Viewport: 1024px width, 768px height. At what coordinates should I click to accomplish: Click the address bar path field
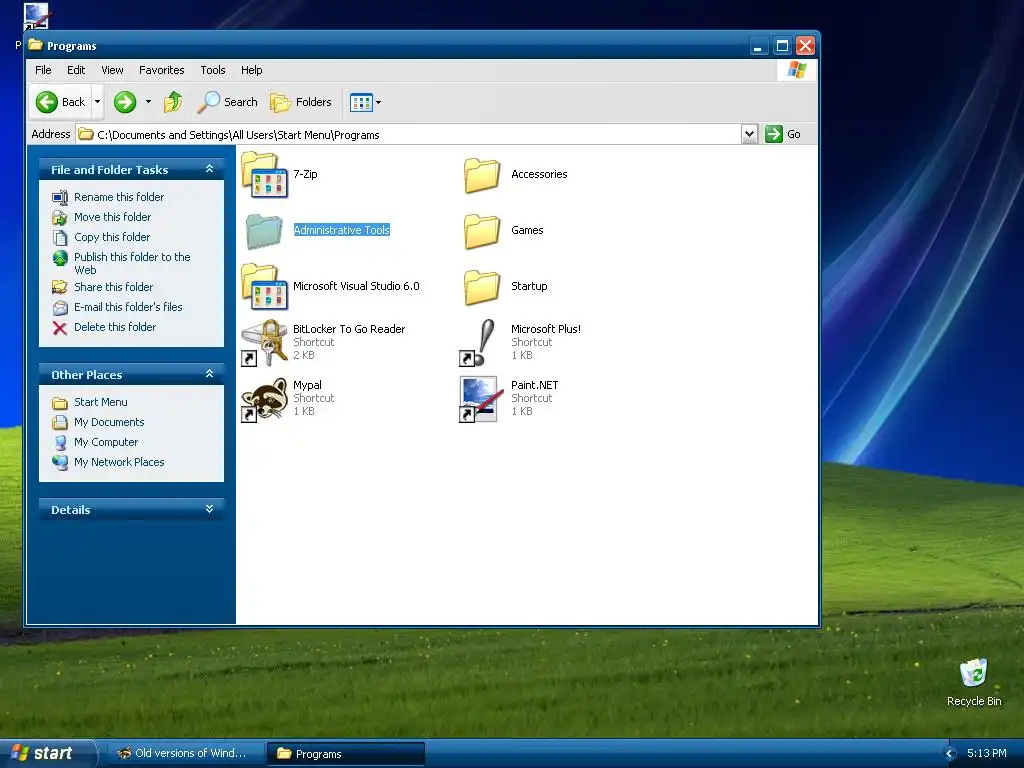tap(408, 135)
